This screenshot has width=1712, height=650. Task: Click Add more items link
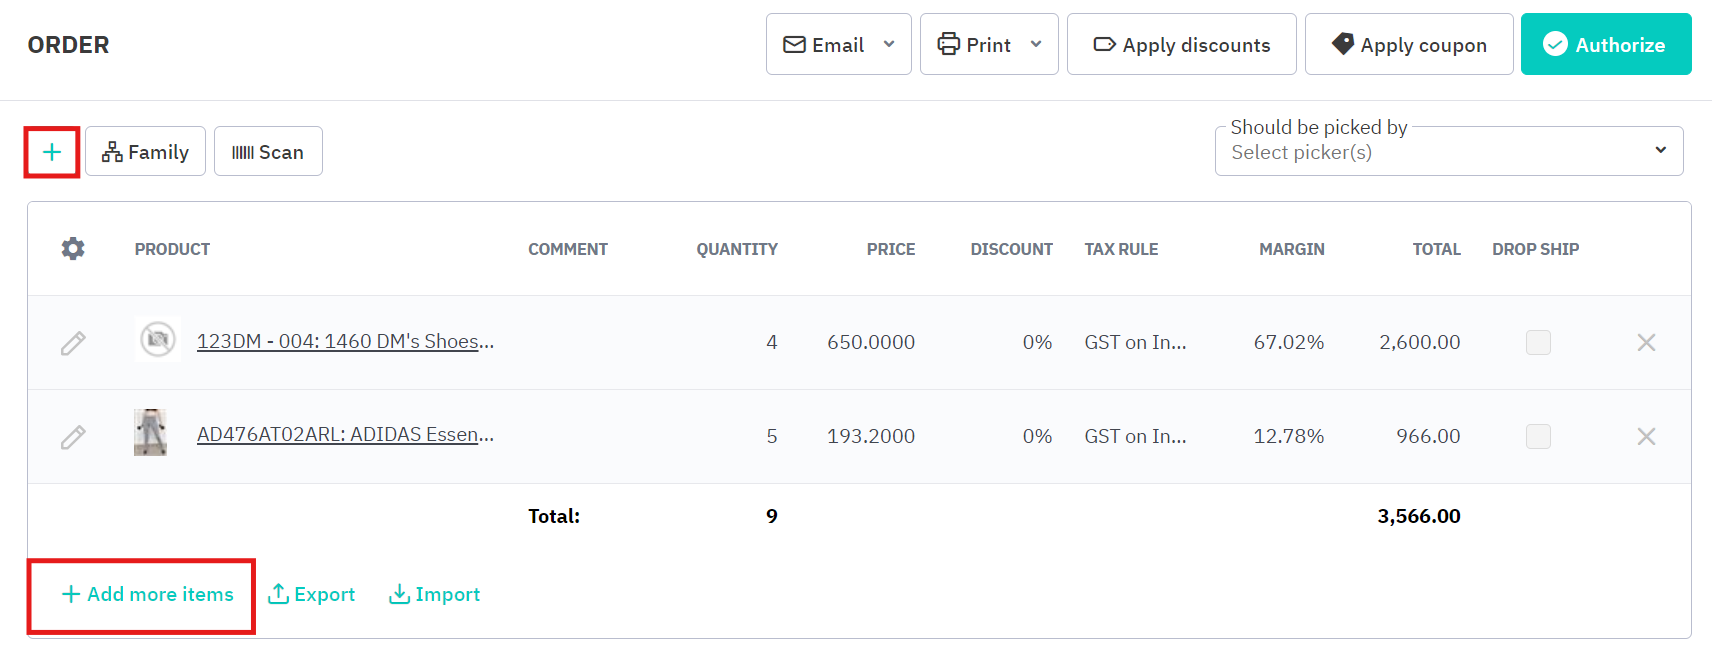tap(148, 595)
